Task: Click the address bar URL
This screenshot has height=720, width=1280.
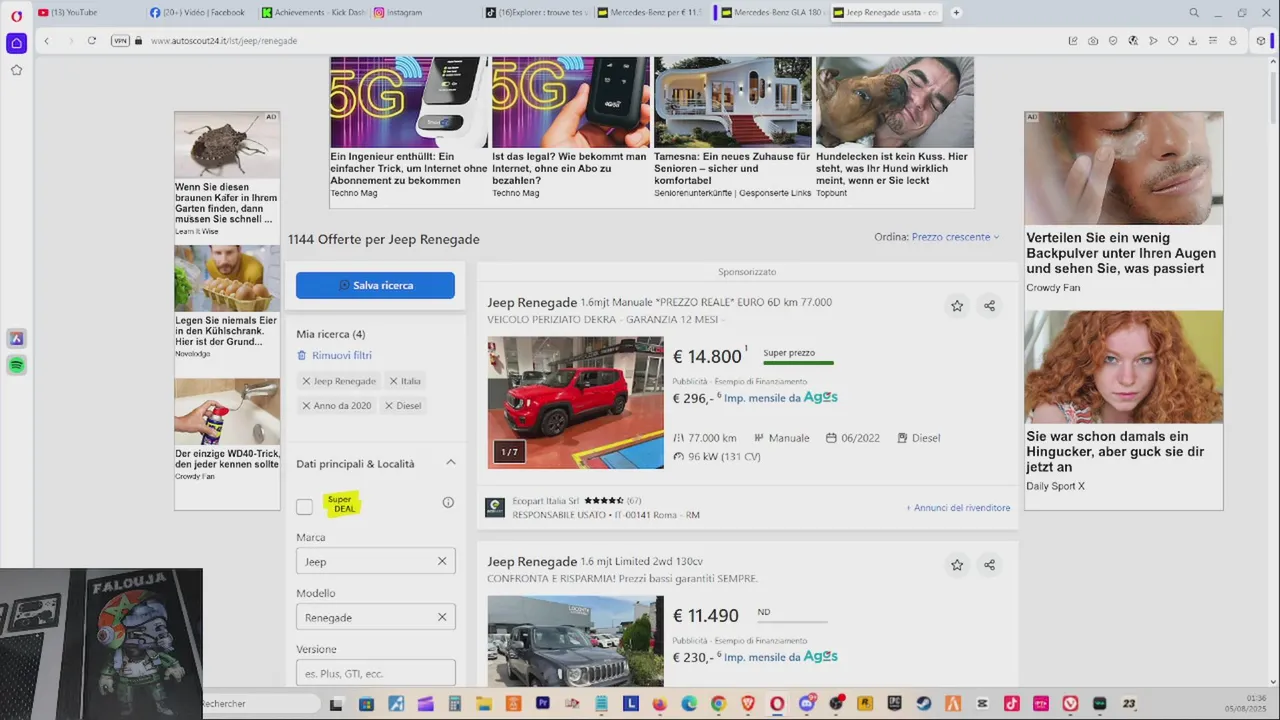Action: click(224, 41)
